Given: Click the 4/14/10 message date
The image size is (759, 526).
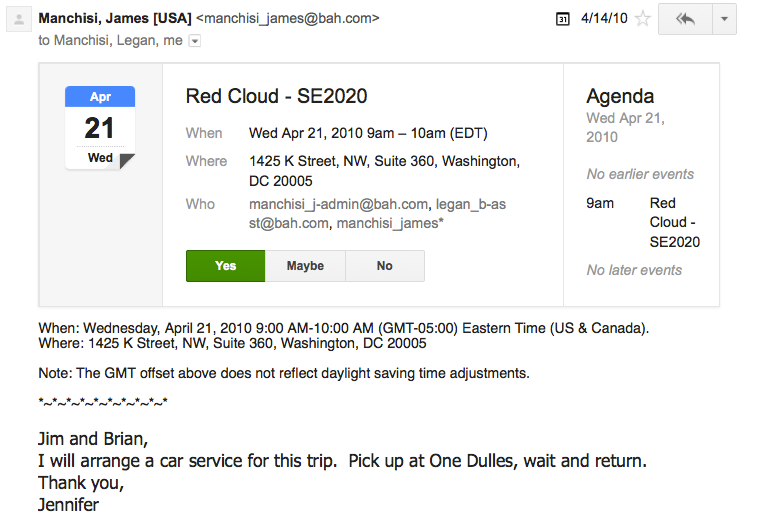Looking at the screenshot, I should pos(604,18).
